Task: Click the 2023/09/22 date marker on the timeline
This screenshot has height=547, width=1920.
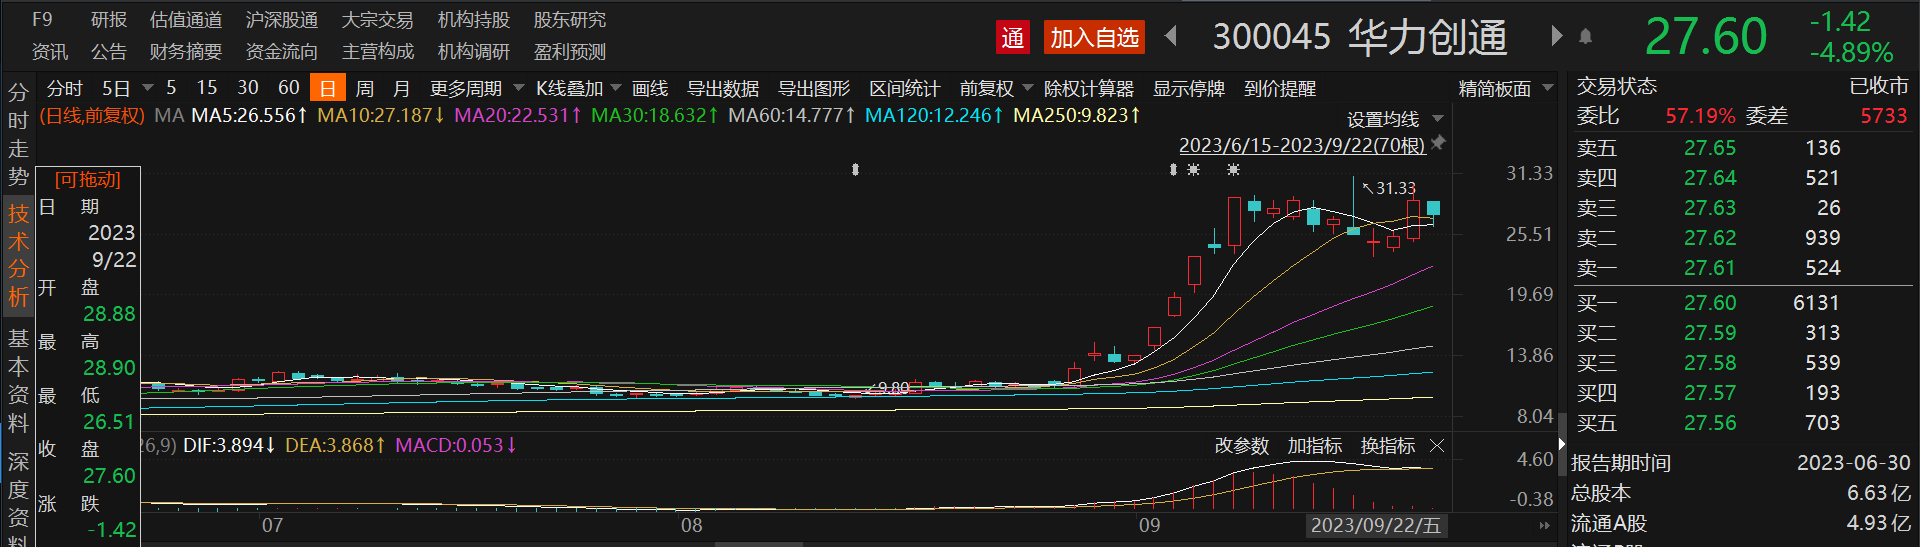Action: click(1375, 525)
